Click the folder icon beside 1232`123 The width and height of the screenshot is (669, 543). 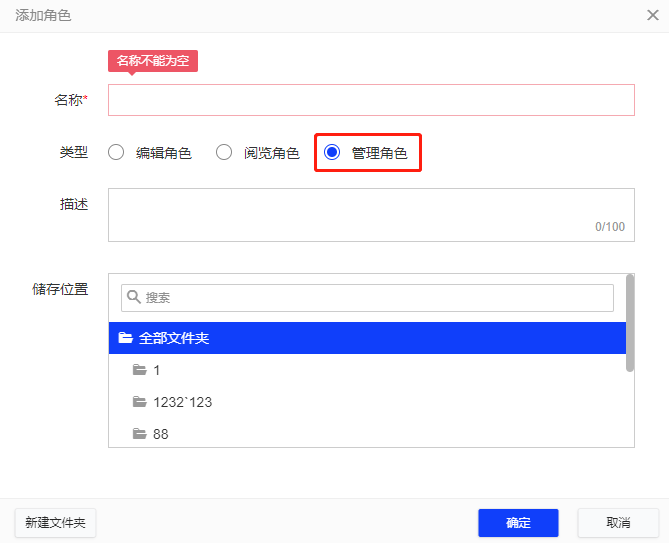pyautogui.click(x=140, y=402)
